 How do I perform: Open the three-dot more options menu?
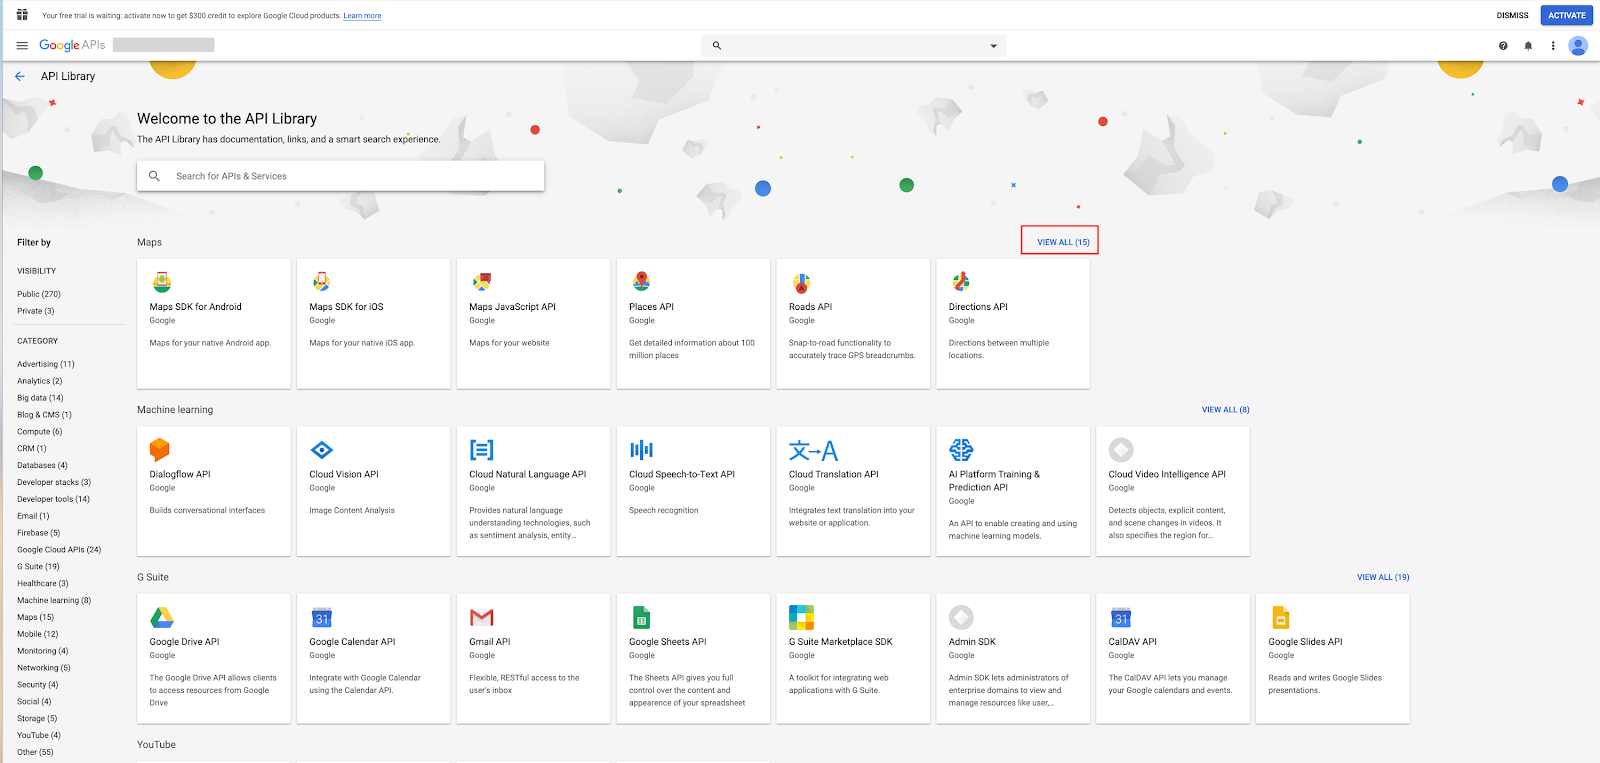(x=1553, y=46)
